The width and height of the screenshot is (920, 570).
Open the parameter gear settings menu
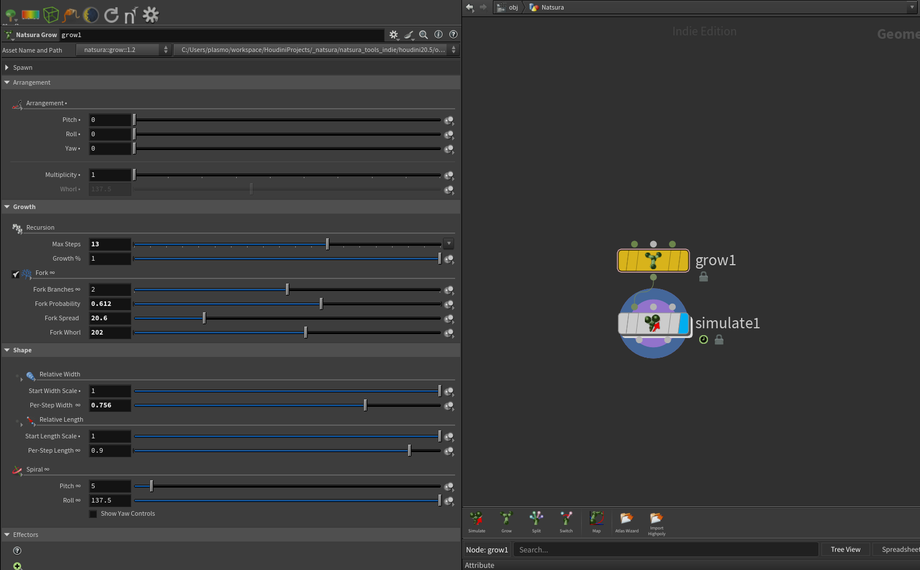(393, 35)
